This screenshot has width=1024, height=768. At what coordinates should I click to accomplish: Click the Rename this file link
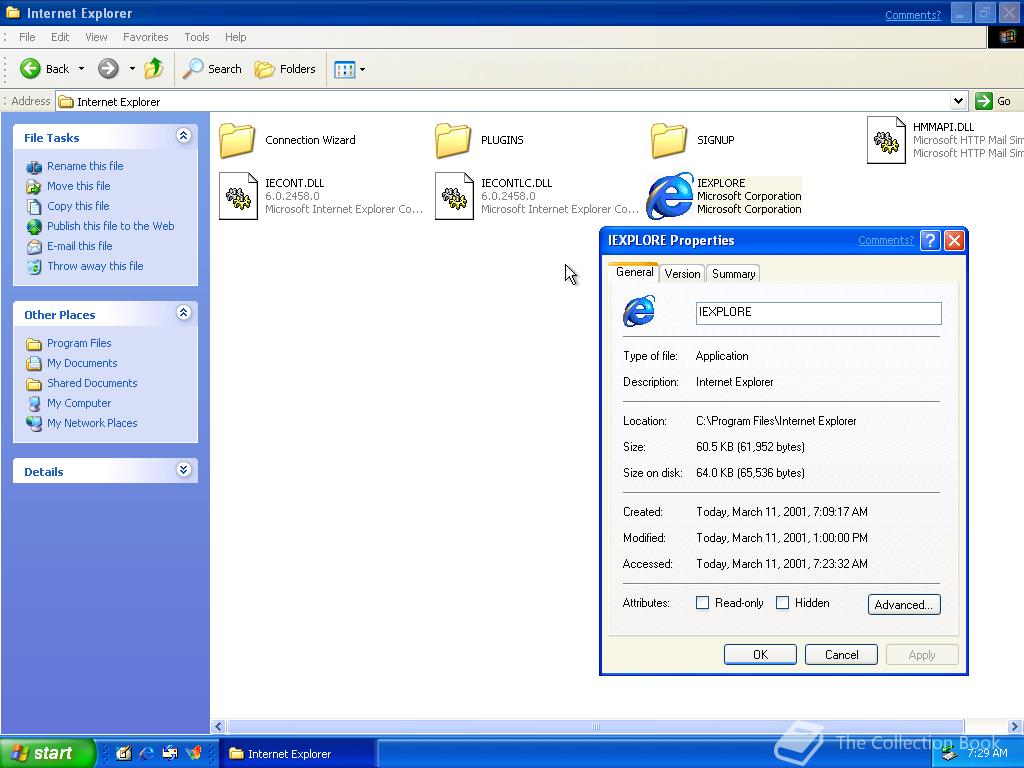pyautogui.click(x=85, y=166)
